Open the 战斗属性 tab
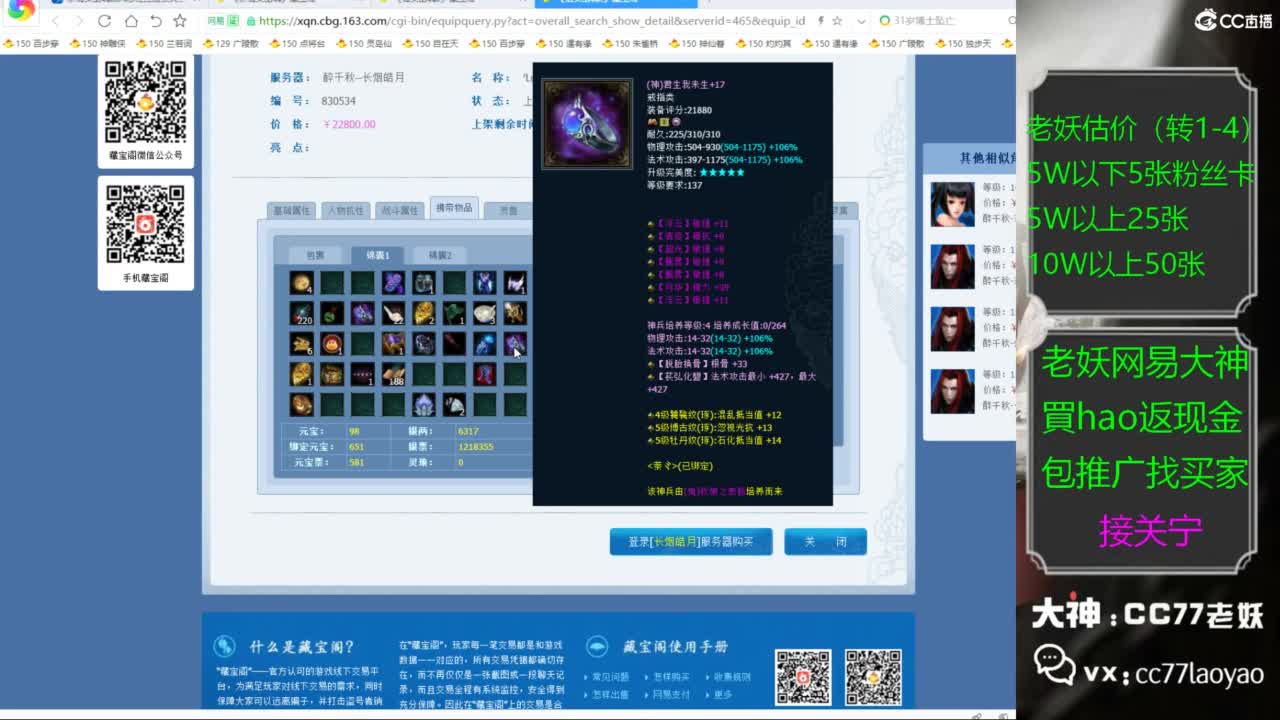The height and width of the screenshot is (720, 1280). (x=399, y=210)
